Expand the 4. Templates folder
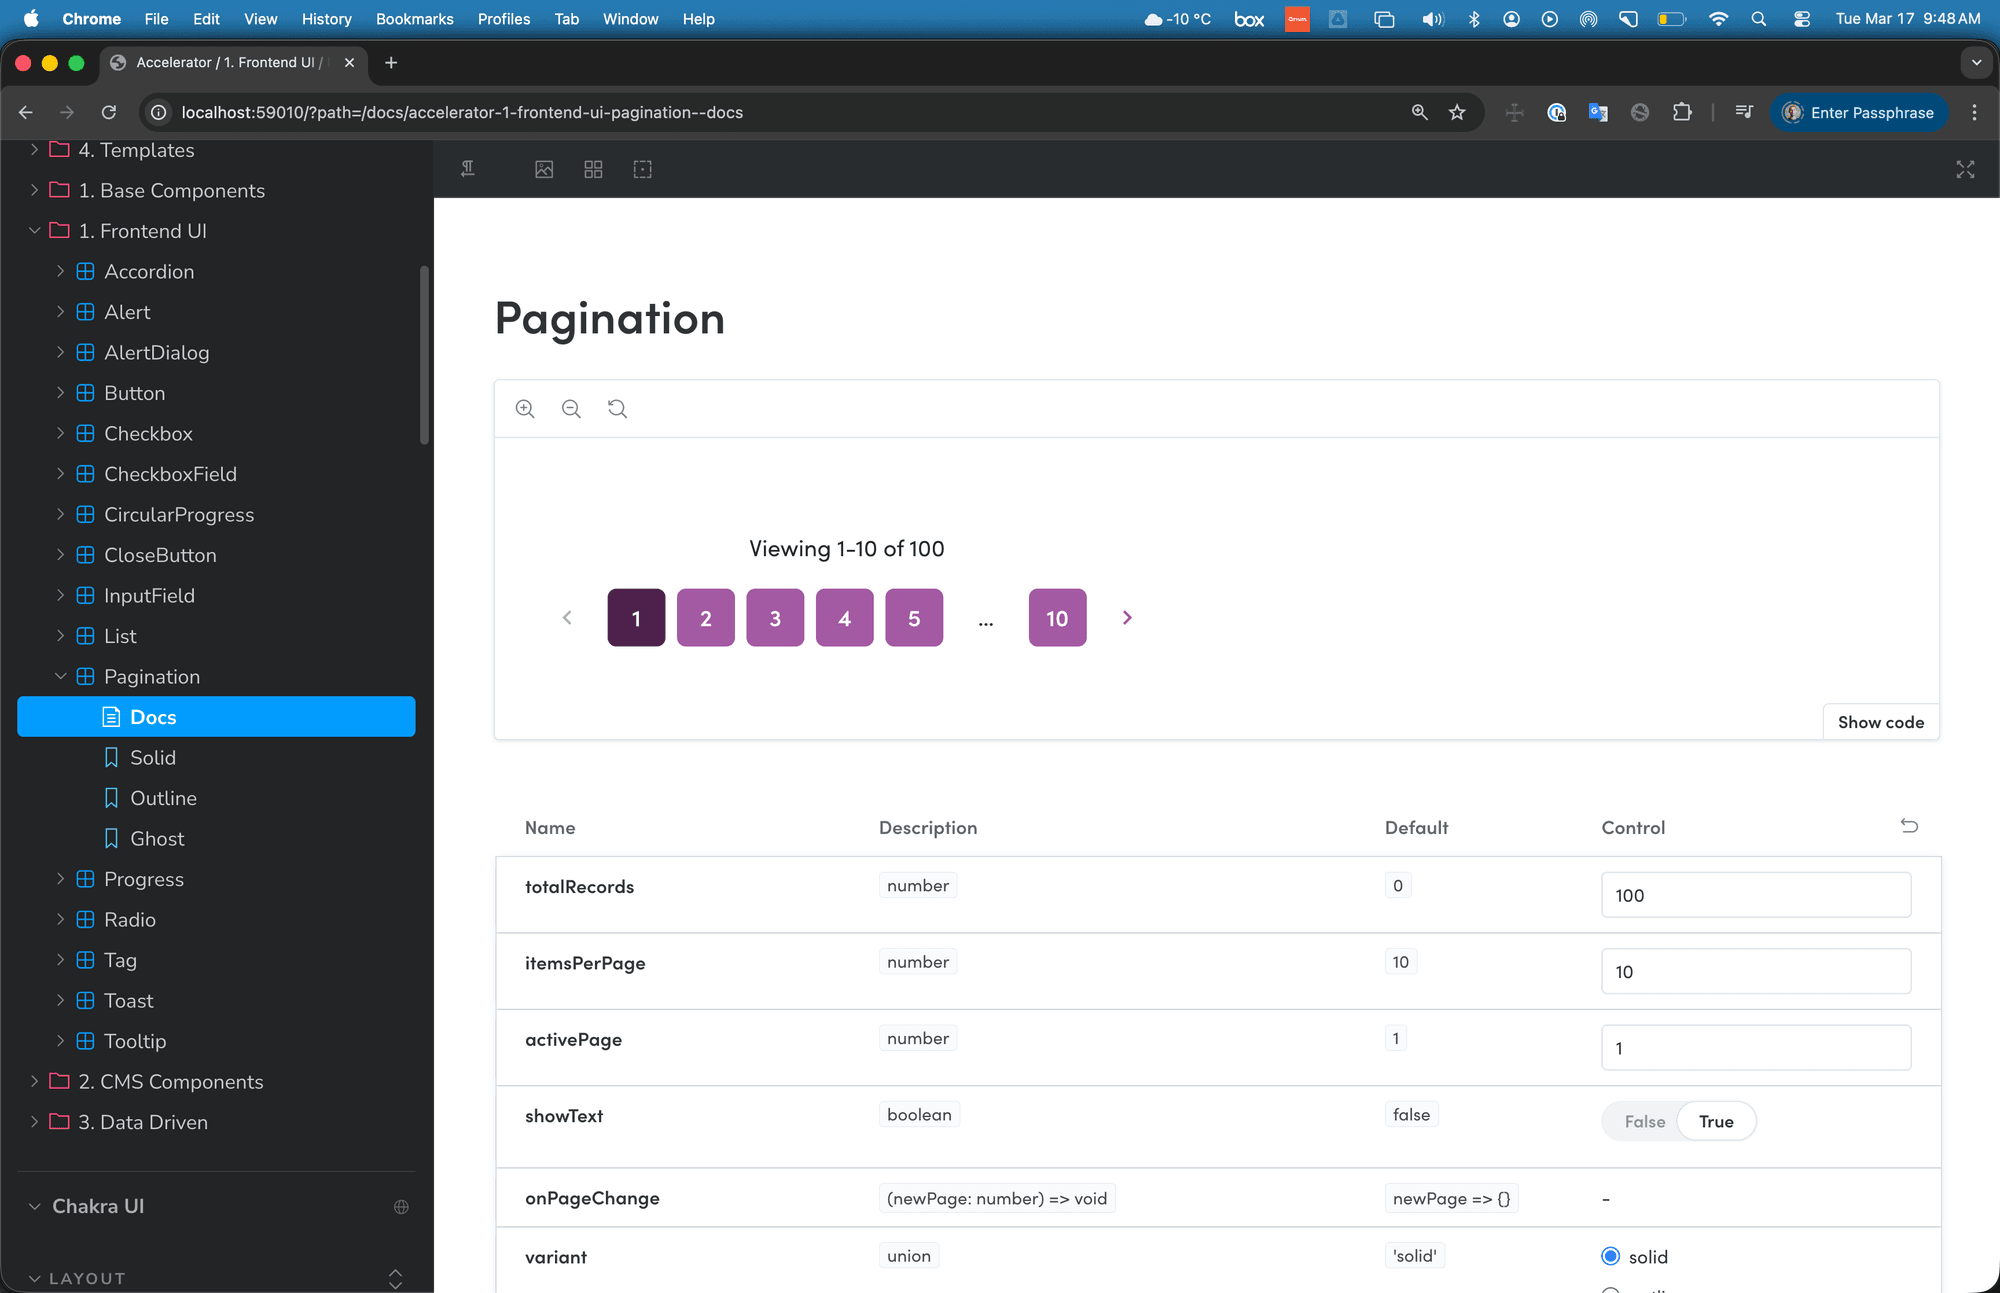Image resolution: width=2000 pixels, height=1293 pixels. (x=35, y=150)
